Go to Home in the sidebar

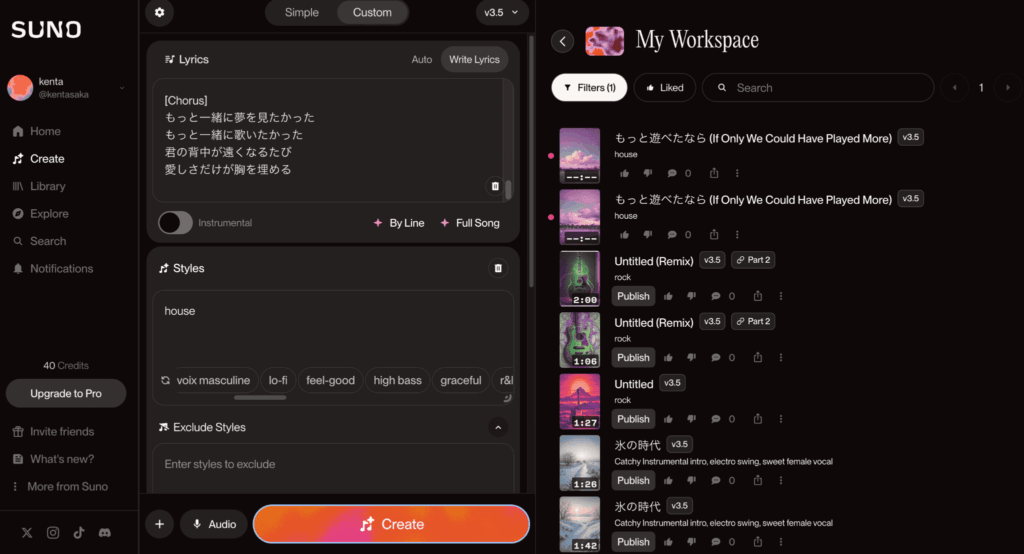coord(37,131)
